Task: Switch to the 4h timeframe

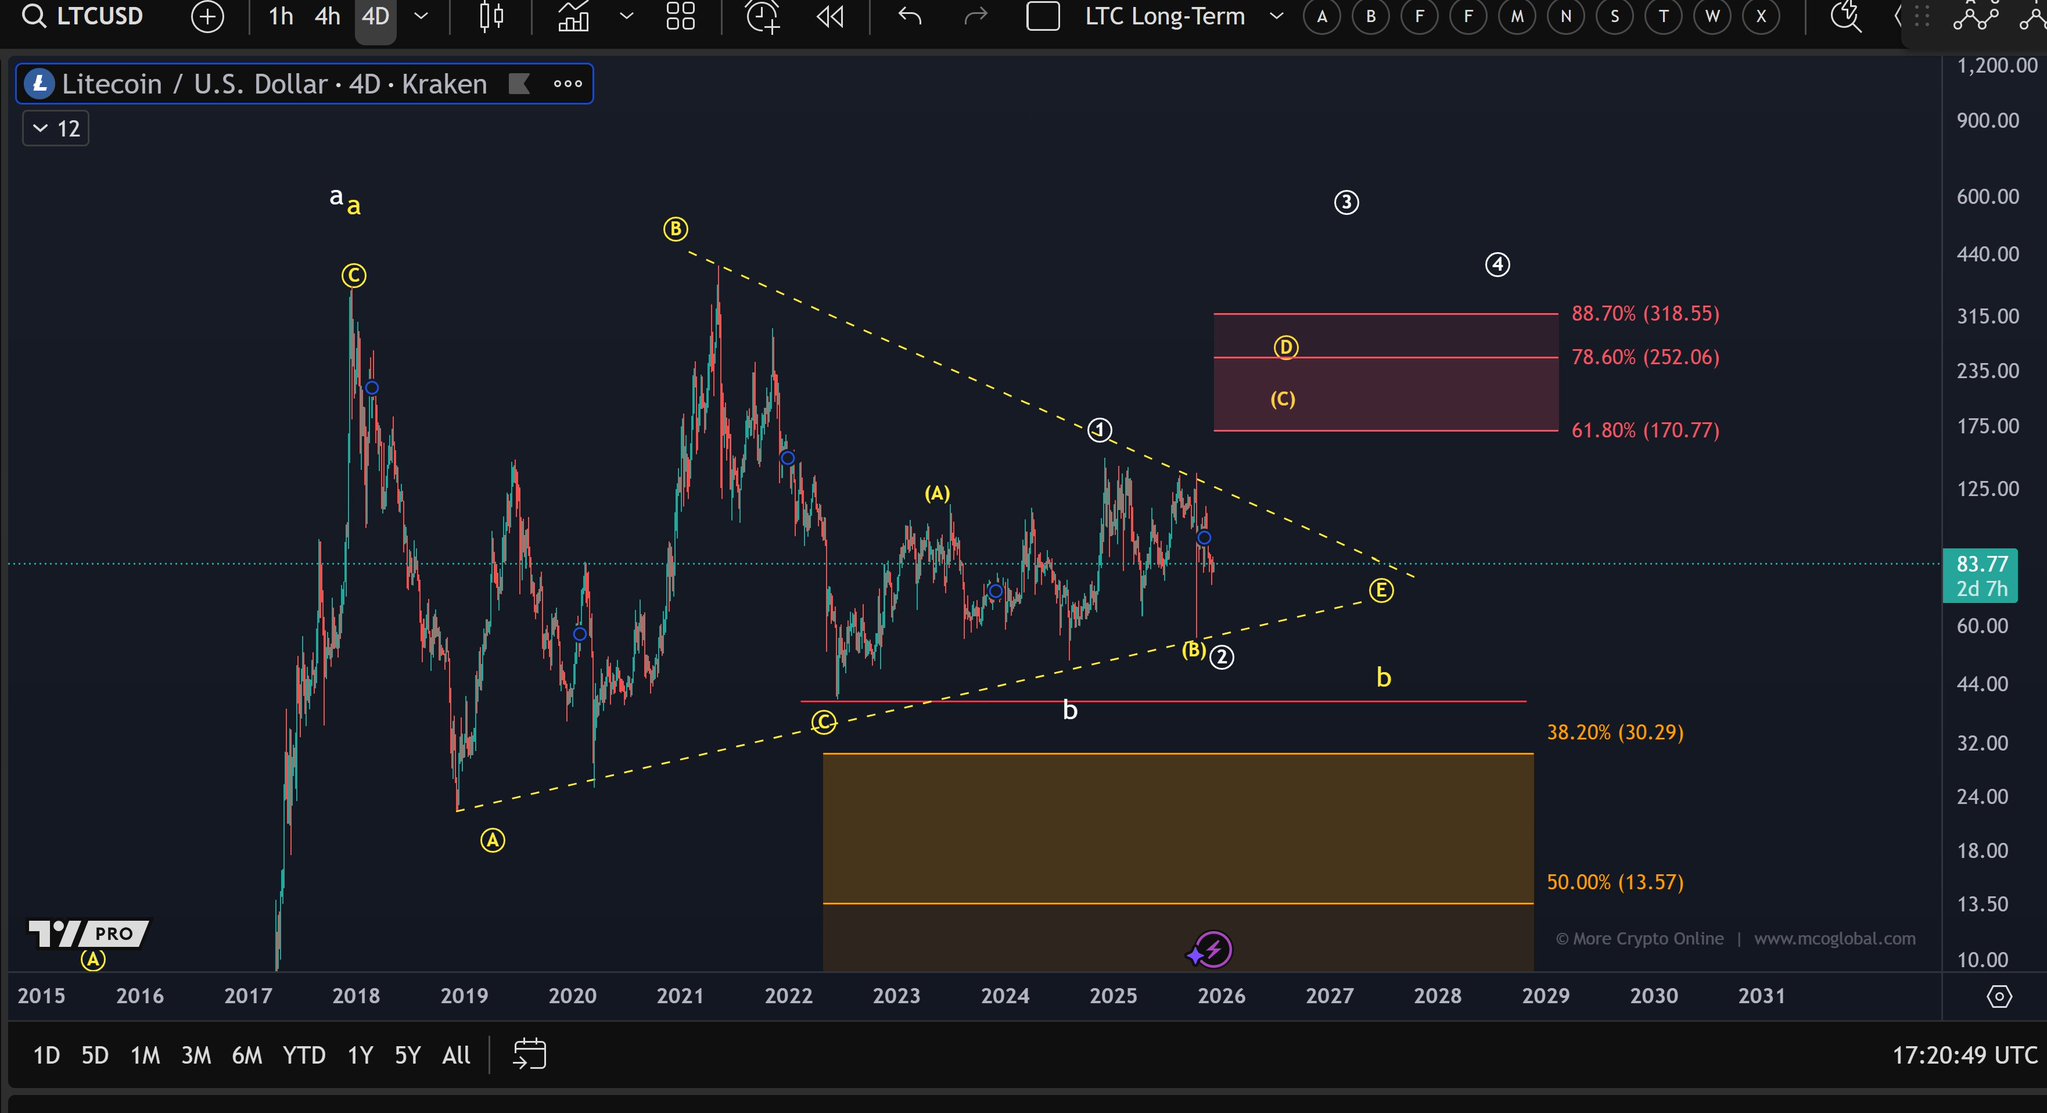Action: [x=327, y=16]
